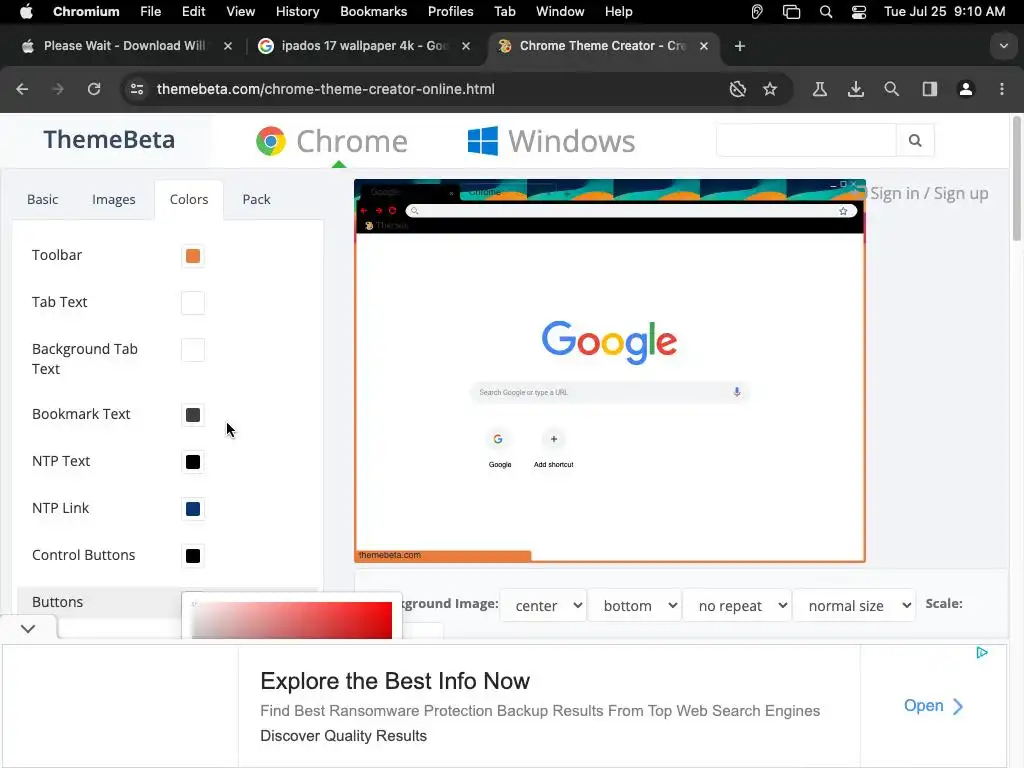Click the ThemeBeta search magnifier button
The image size is (1024, 768).
coord(915,140)
